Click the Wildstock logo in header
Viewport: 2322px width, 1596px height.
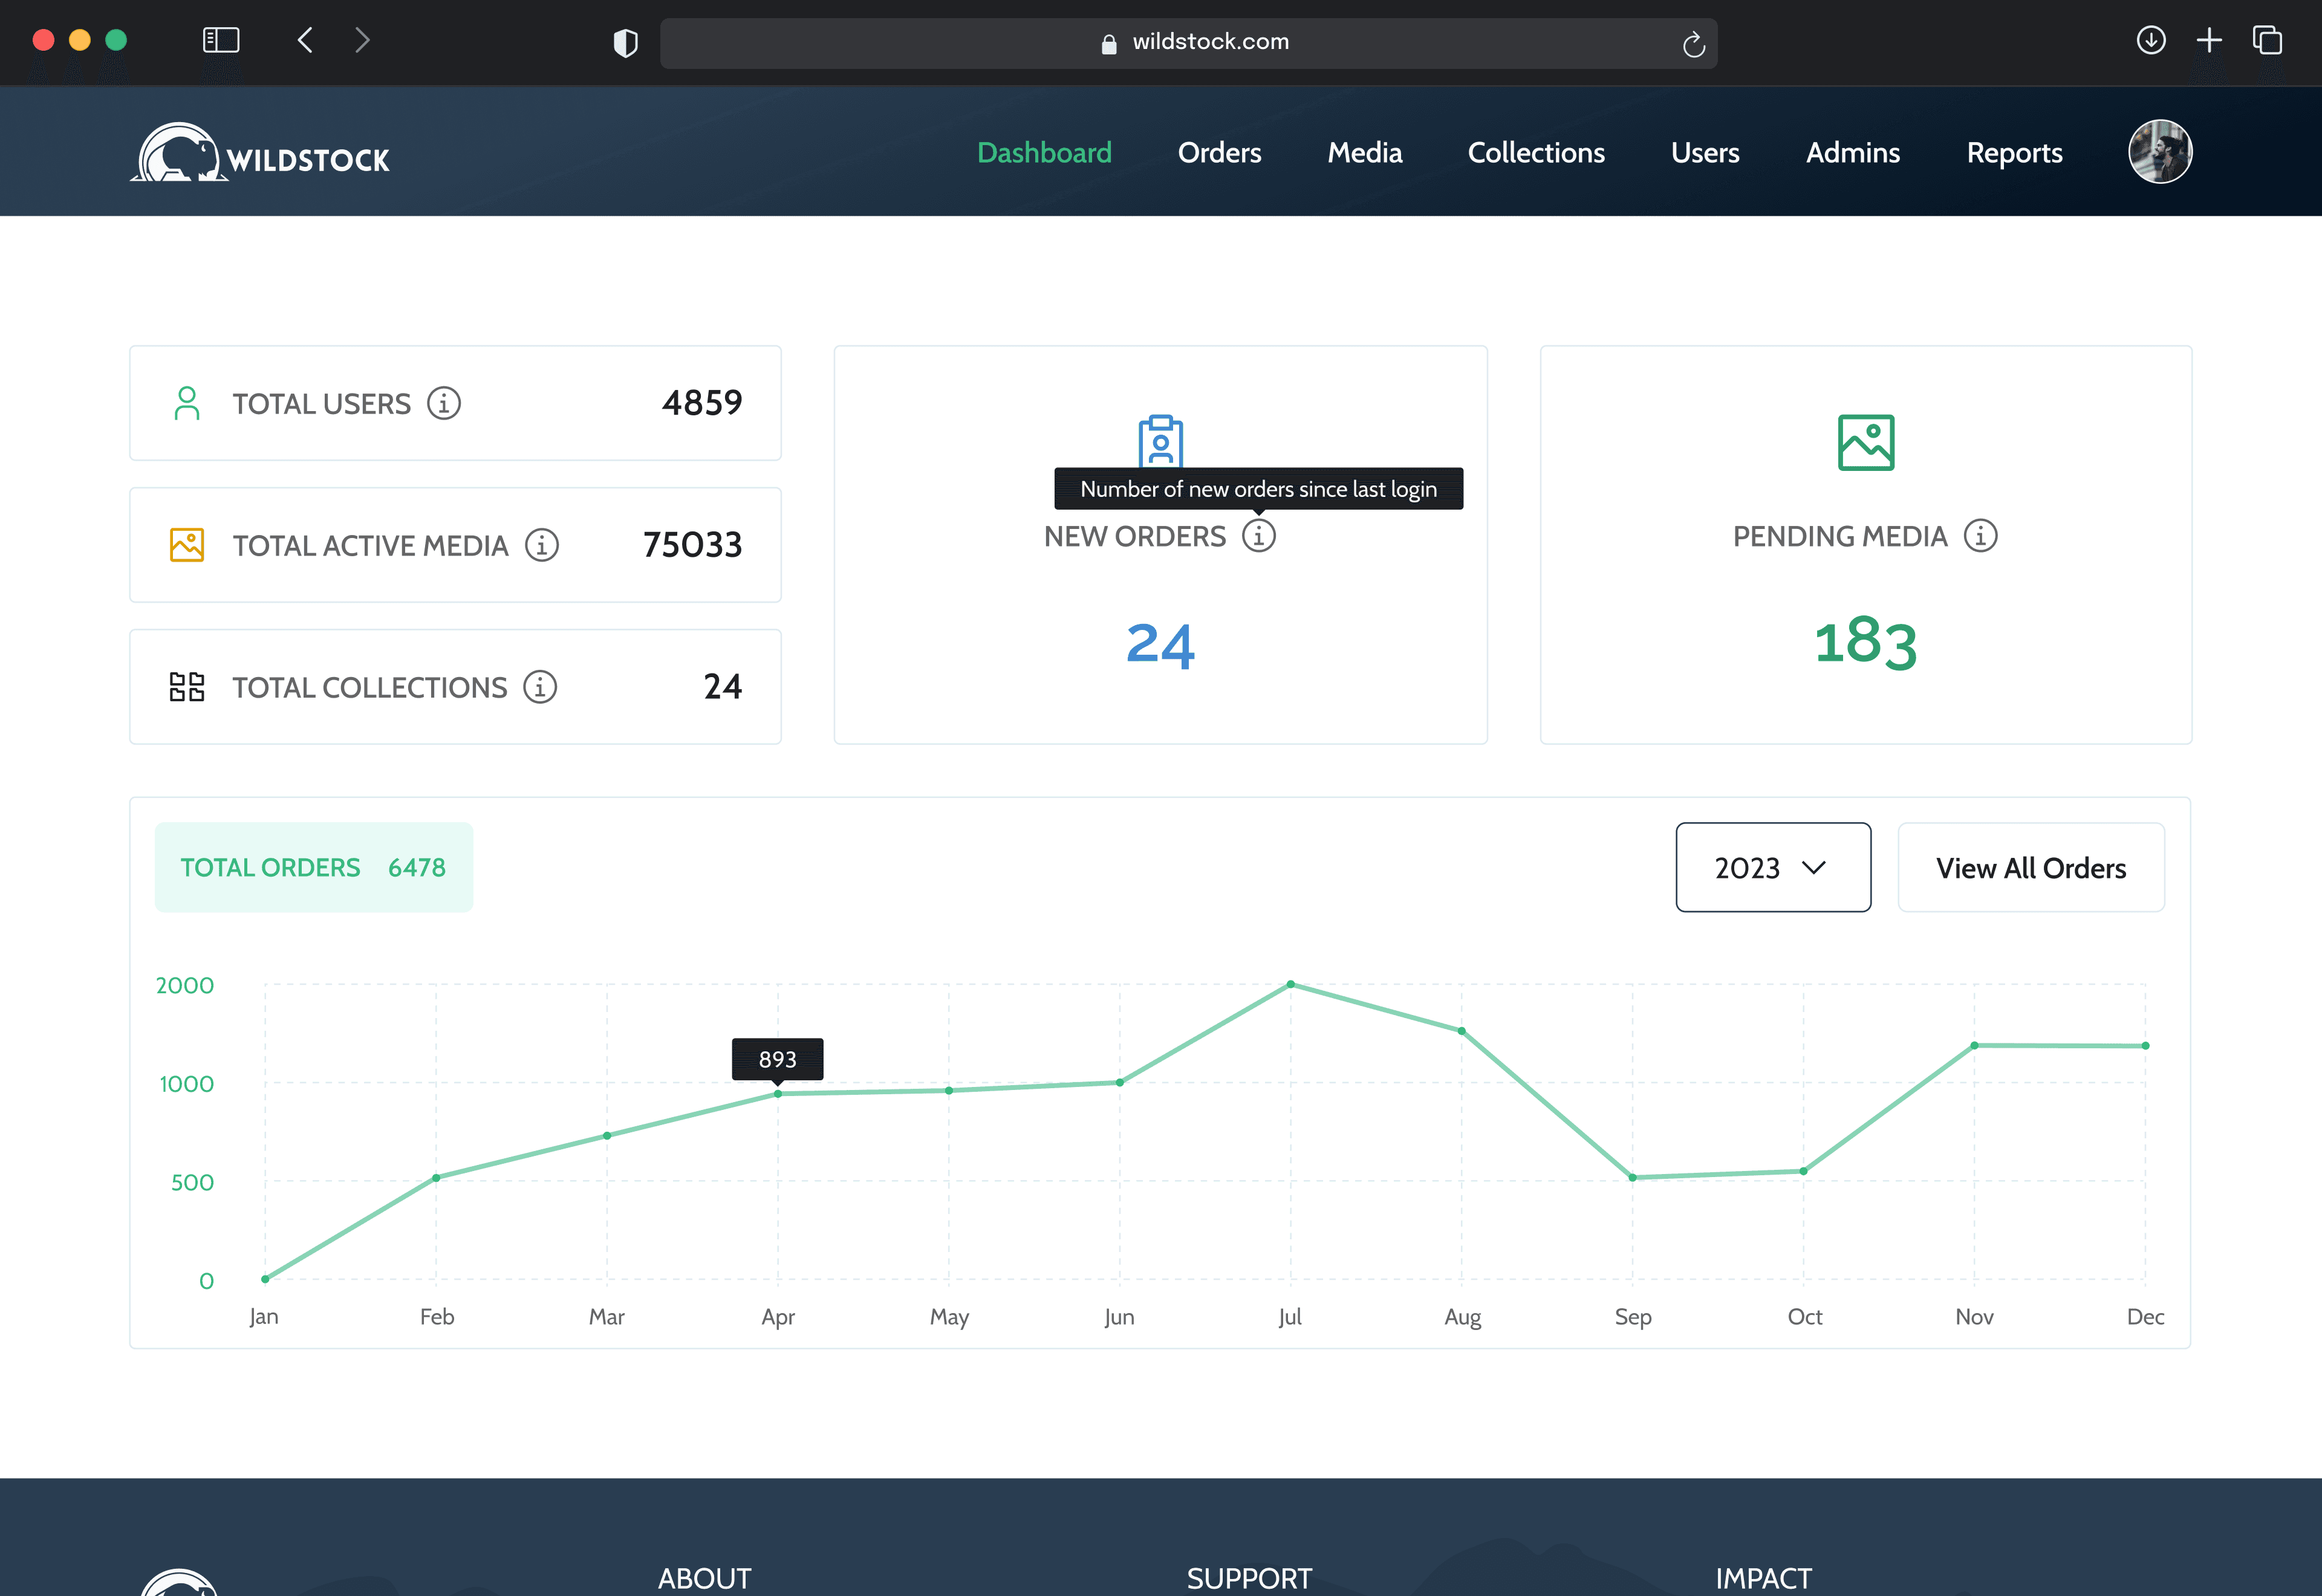260,153
